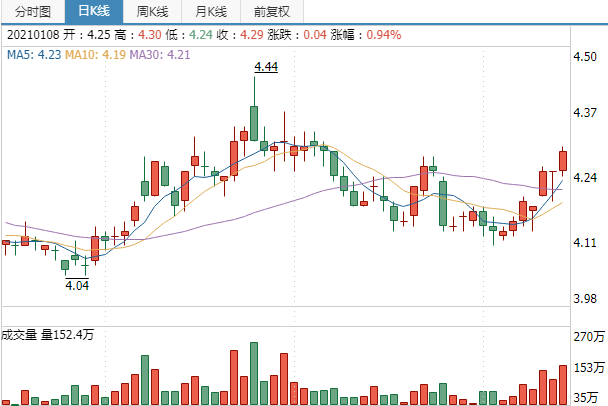Viewport: 608px width, 406px height.
Task: Click the 270万 volume axis label
Action: 589,338
